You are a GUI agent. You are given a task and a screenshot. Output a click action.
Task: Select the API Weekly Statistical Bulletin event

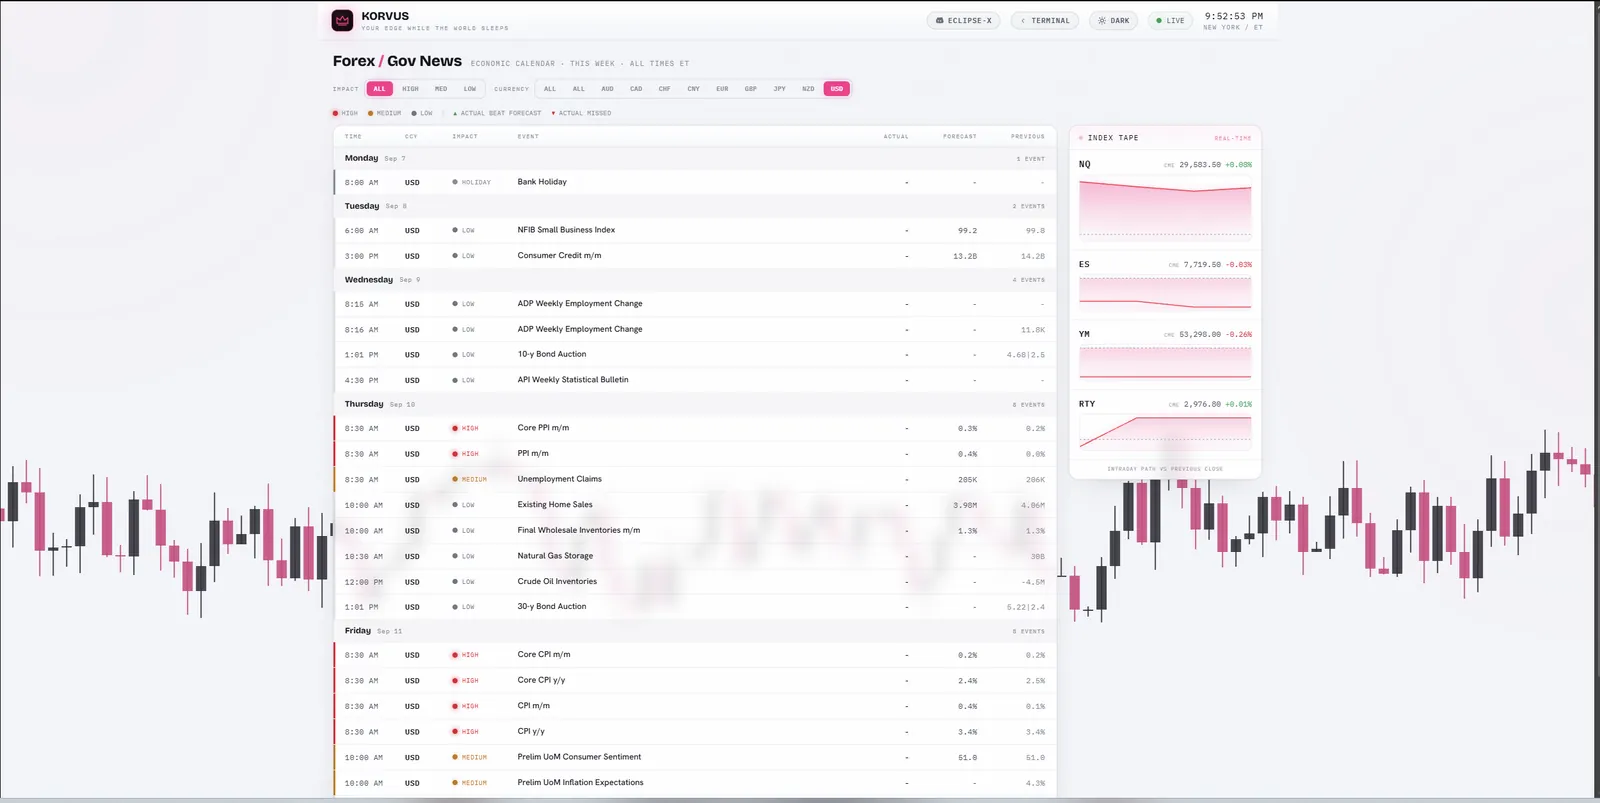click(x=695, y=380)
